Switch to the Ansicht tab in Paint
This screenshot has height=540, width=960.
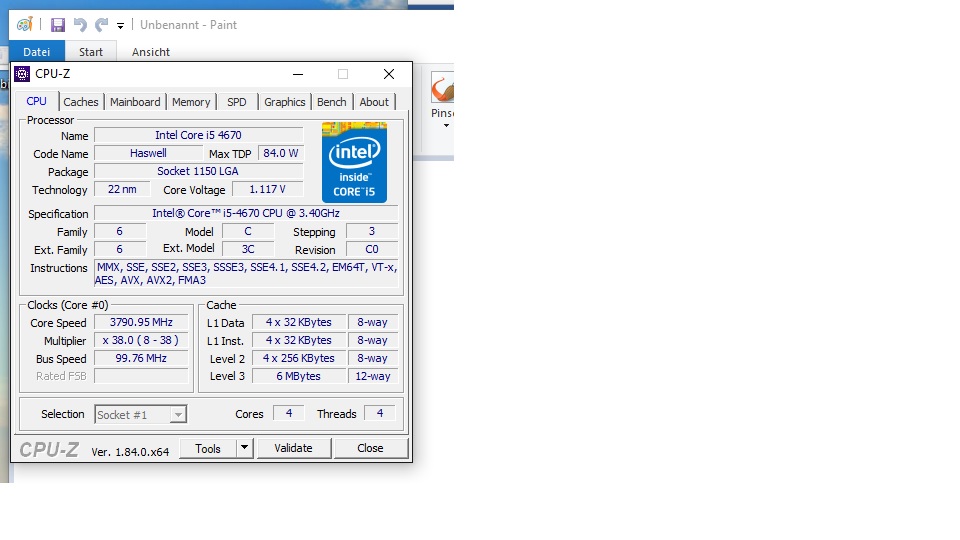pyautogui.click(x=151, y=52)
